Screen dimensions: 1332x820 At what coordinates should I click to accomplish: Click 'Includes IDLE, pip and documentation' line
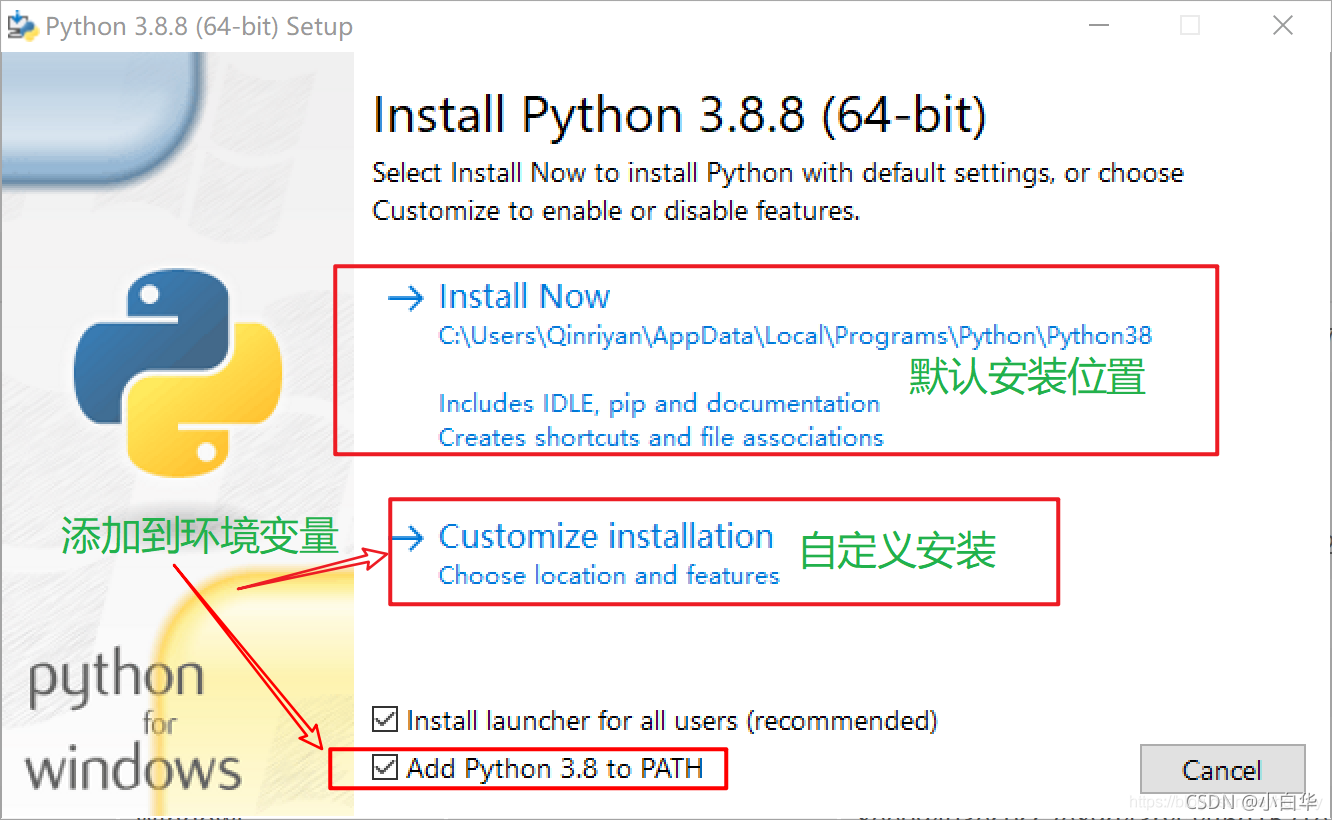tap(659, 403)
